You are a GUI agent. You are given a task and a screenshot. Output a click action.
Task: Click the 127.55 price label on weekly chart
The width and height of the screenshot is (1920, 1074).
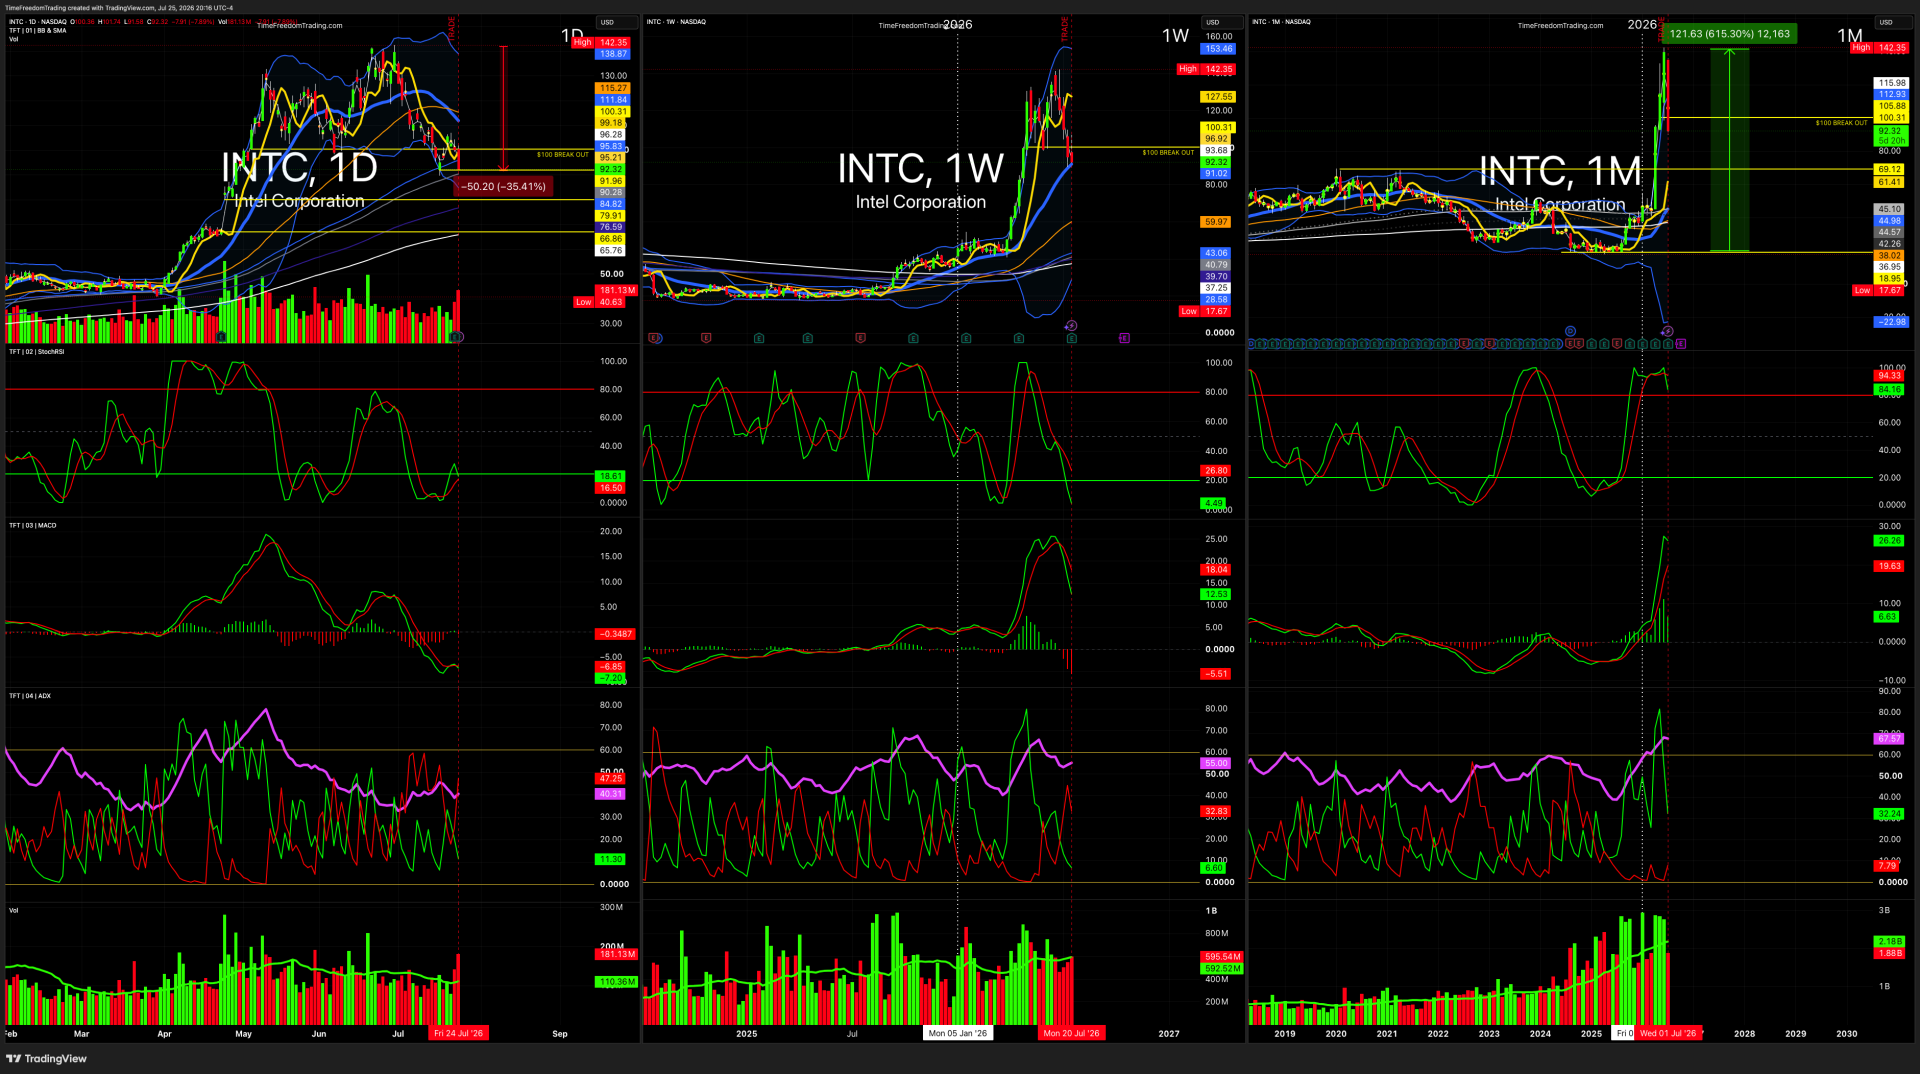(1219, 98)
